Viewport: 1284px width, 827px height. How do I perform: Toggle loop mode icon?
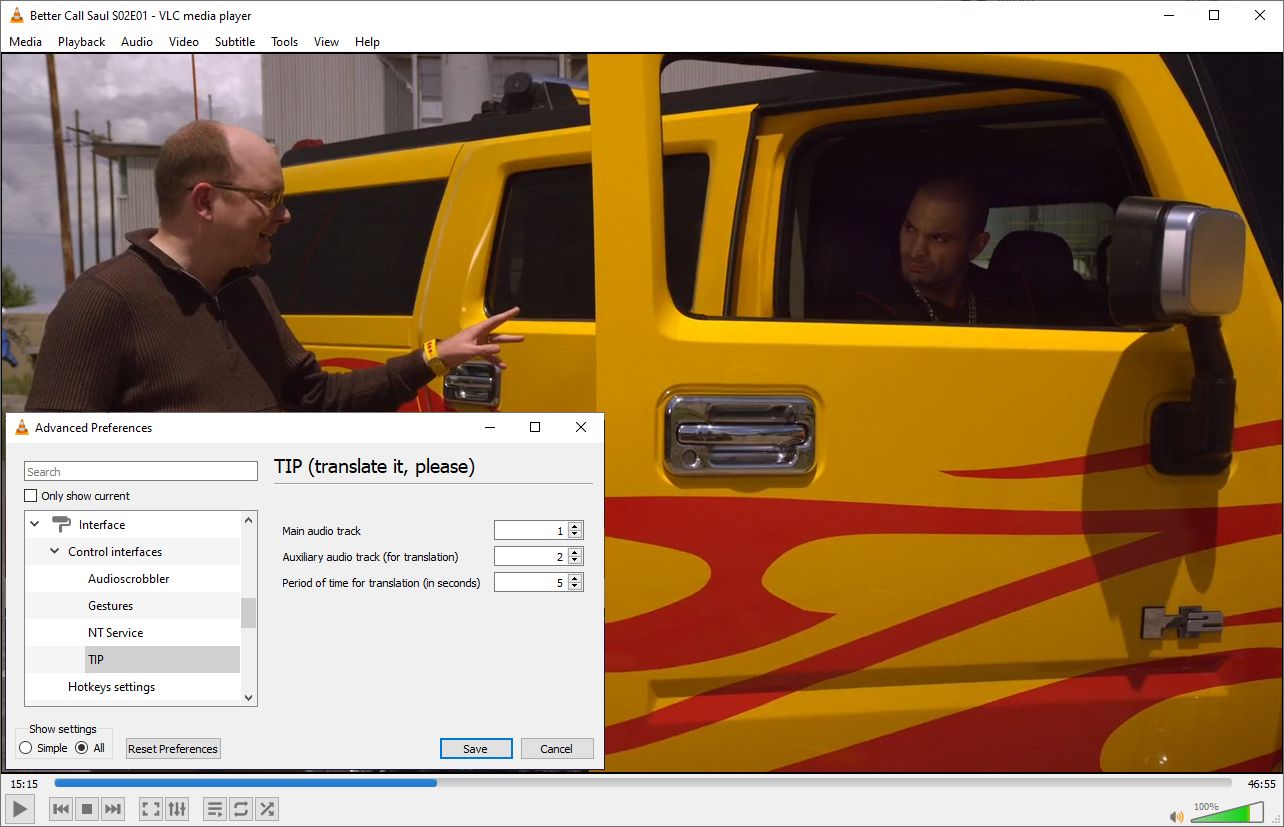pyautogui.click(x=241, y=809)
